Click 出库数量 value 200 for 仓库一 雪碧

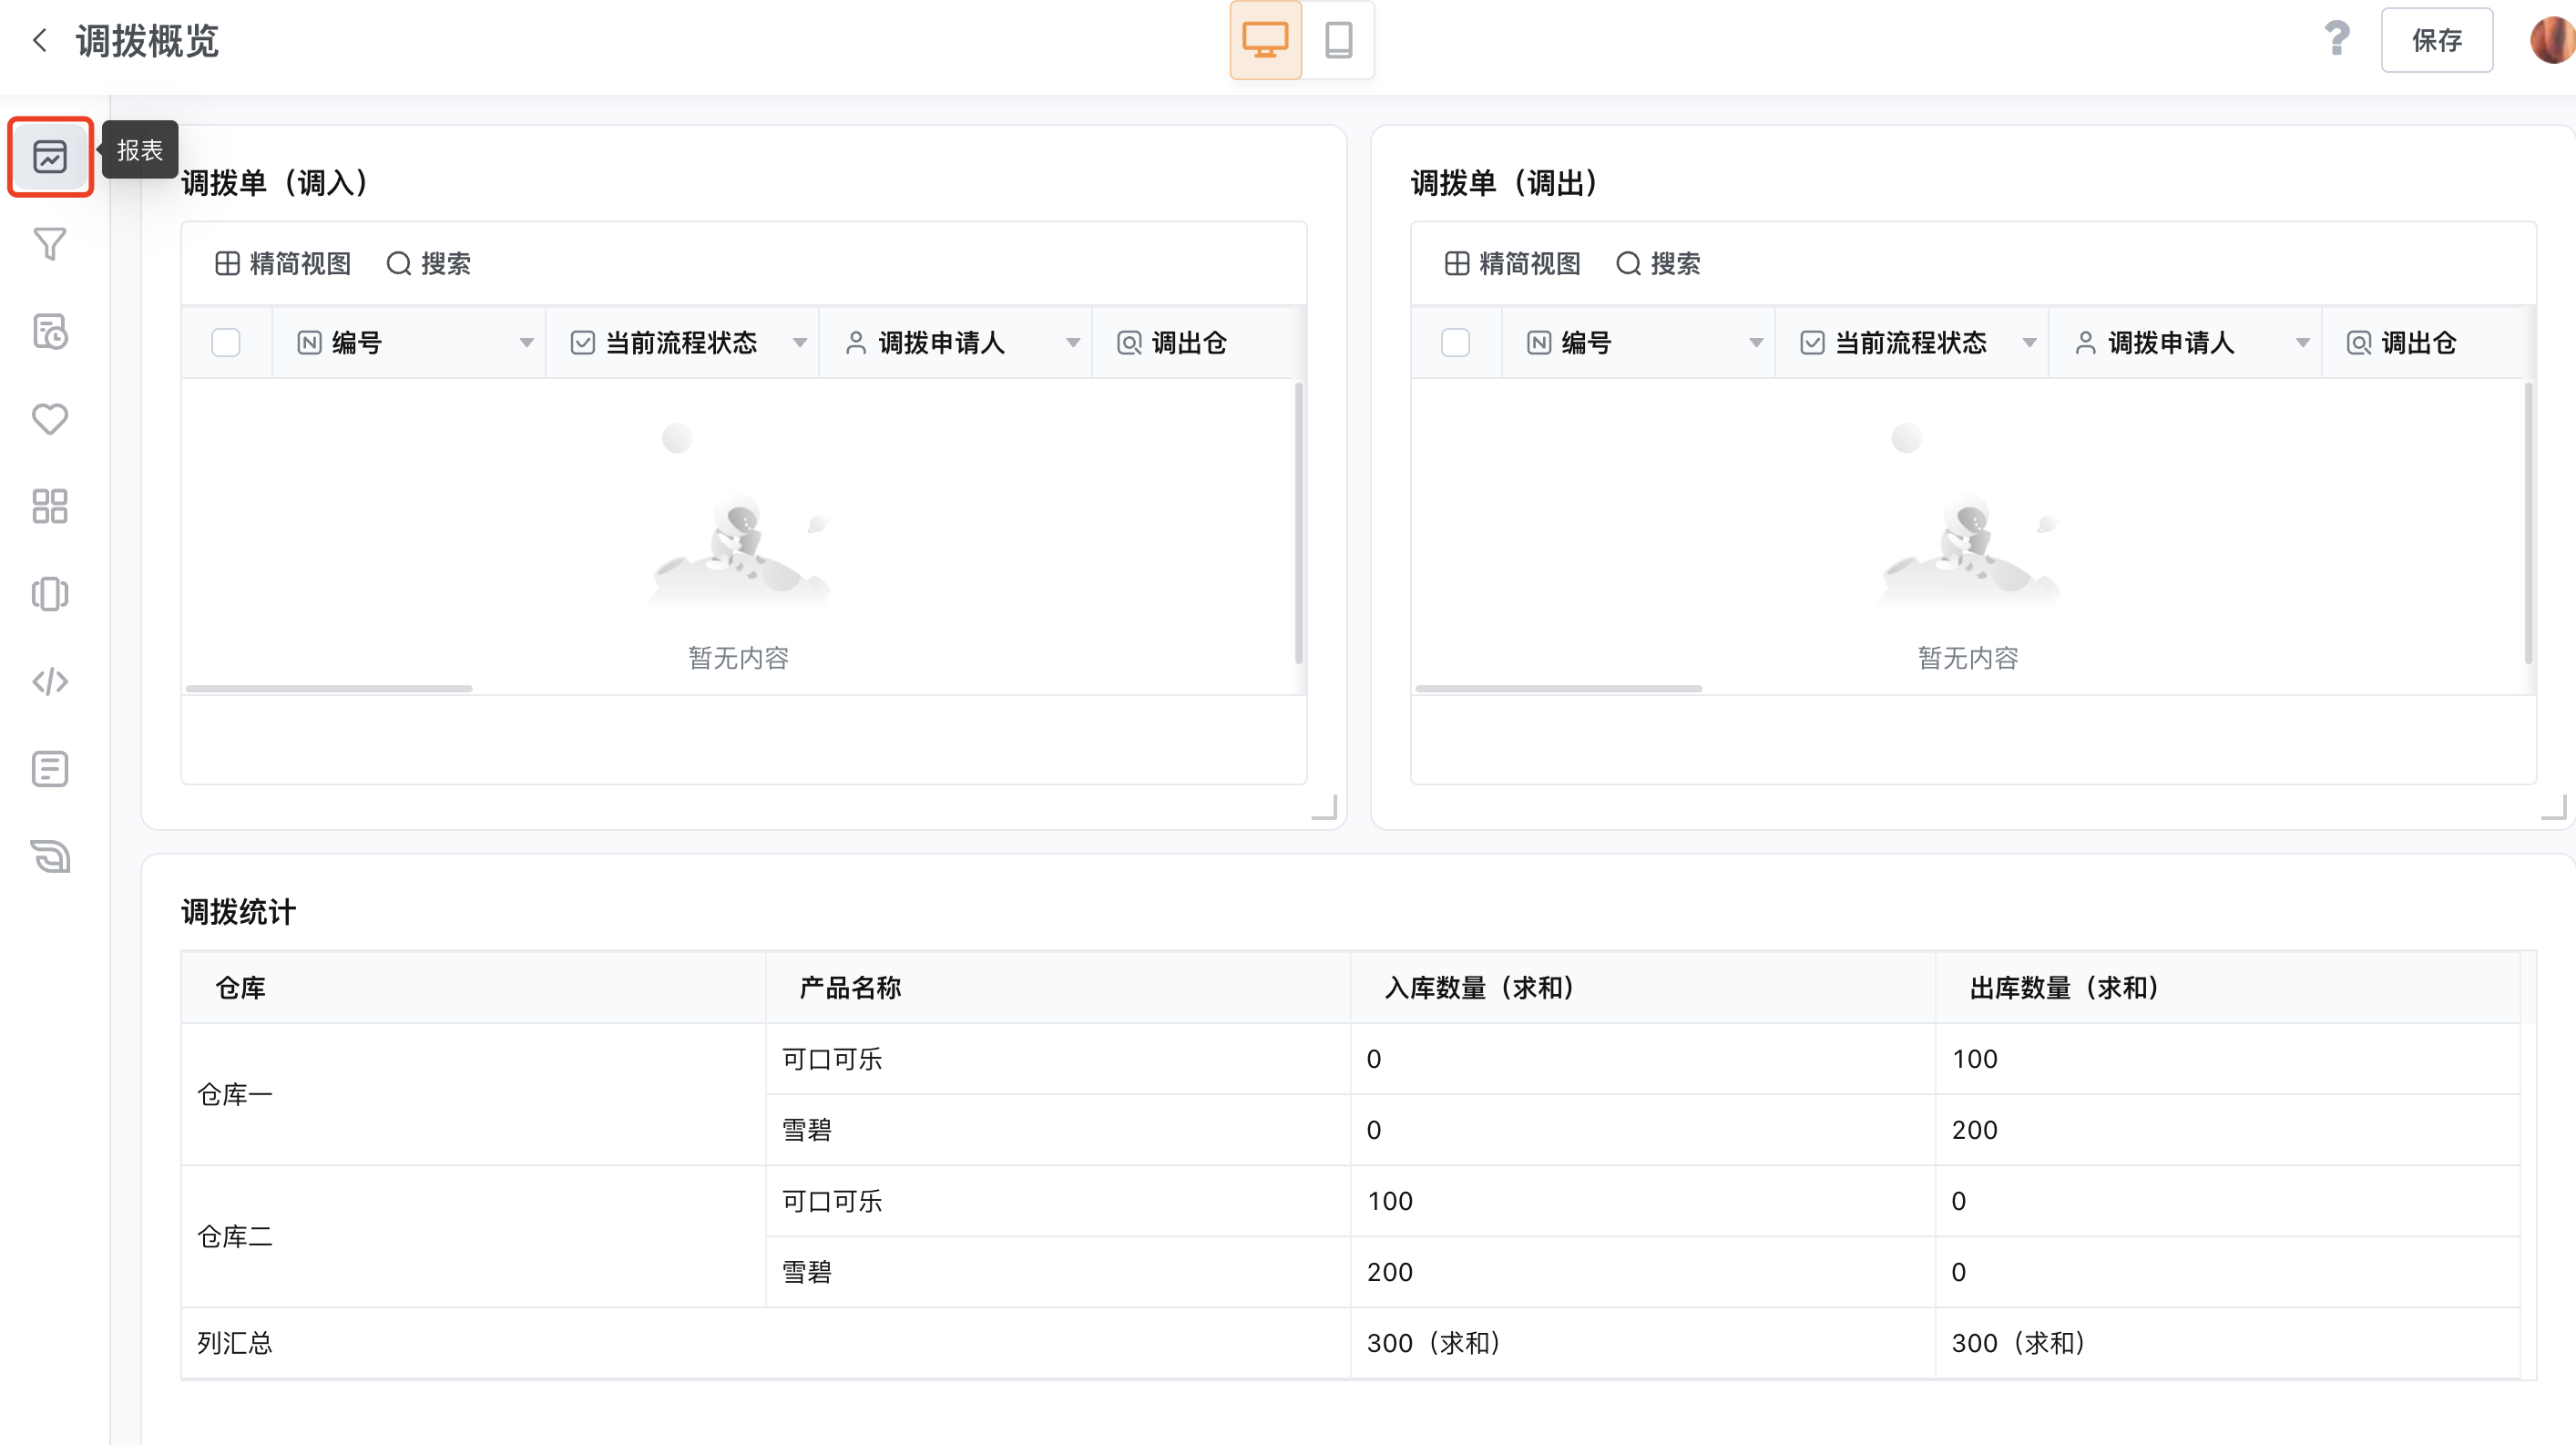click(x=2227, y=1130)
